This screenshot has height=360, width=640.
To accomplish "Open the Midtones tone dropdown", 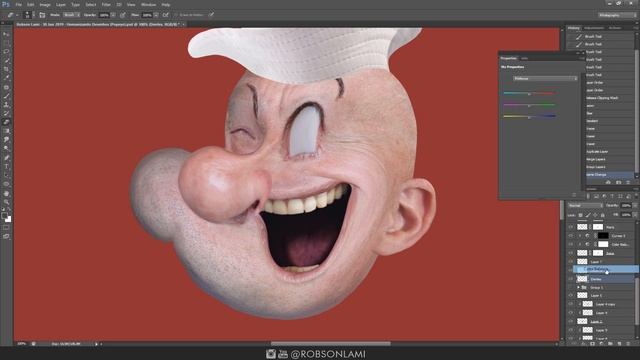I will pos(545,78).
